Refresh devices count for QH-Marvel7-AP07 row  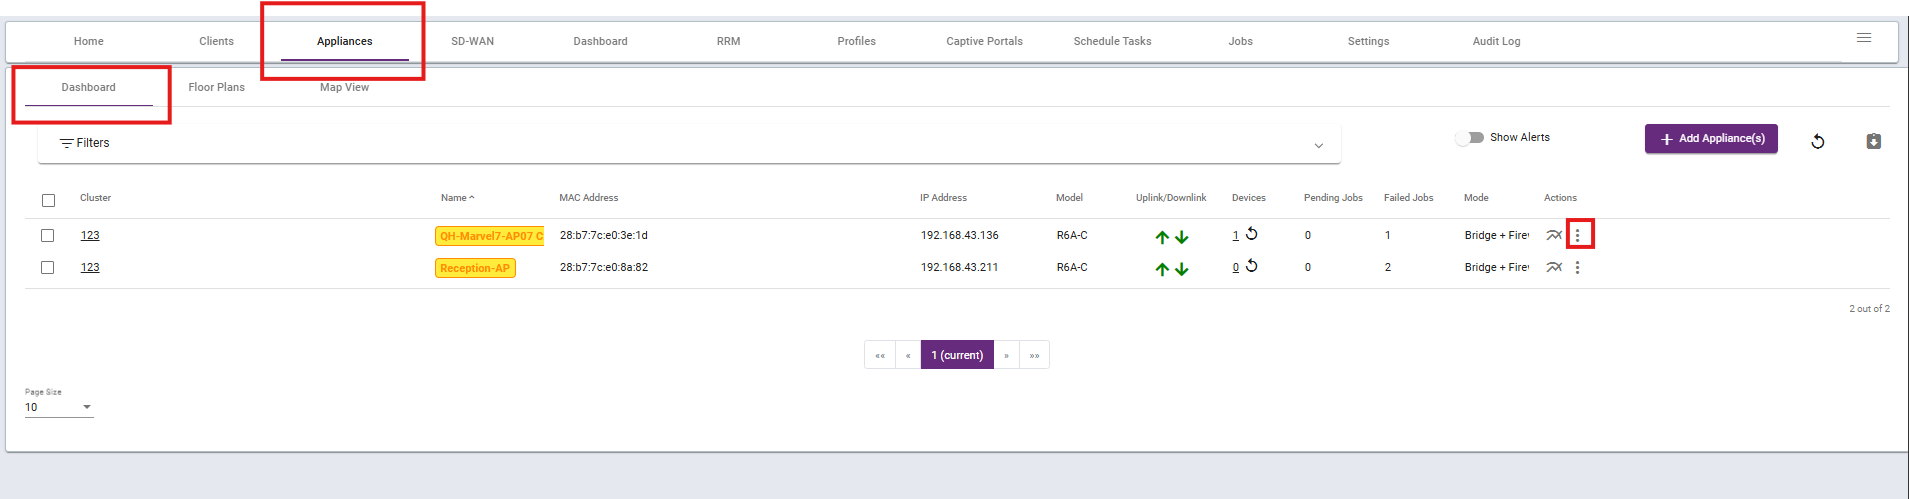click(x=1252, y=234)
